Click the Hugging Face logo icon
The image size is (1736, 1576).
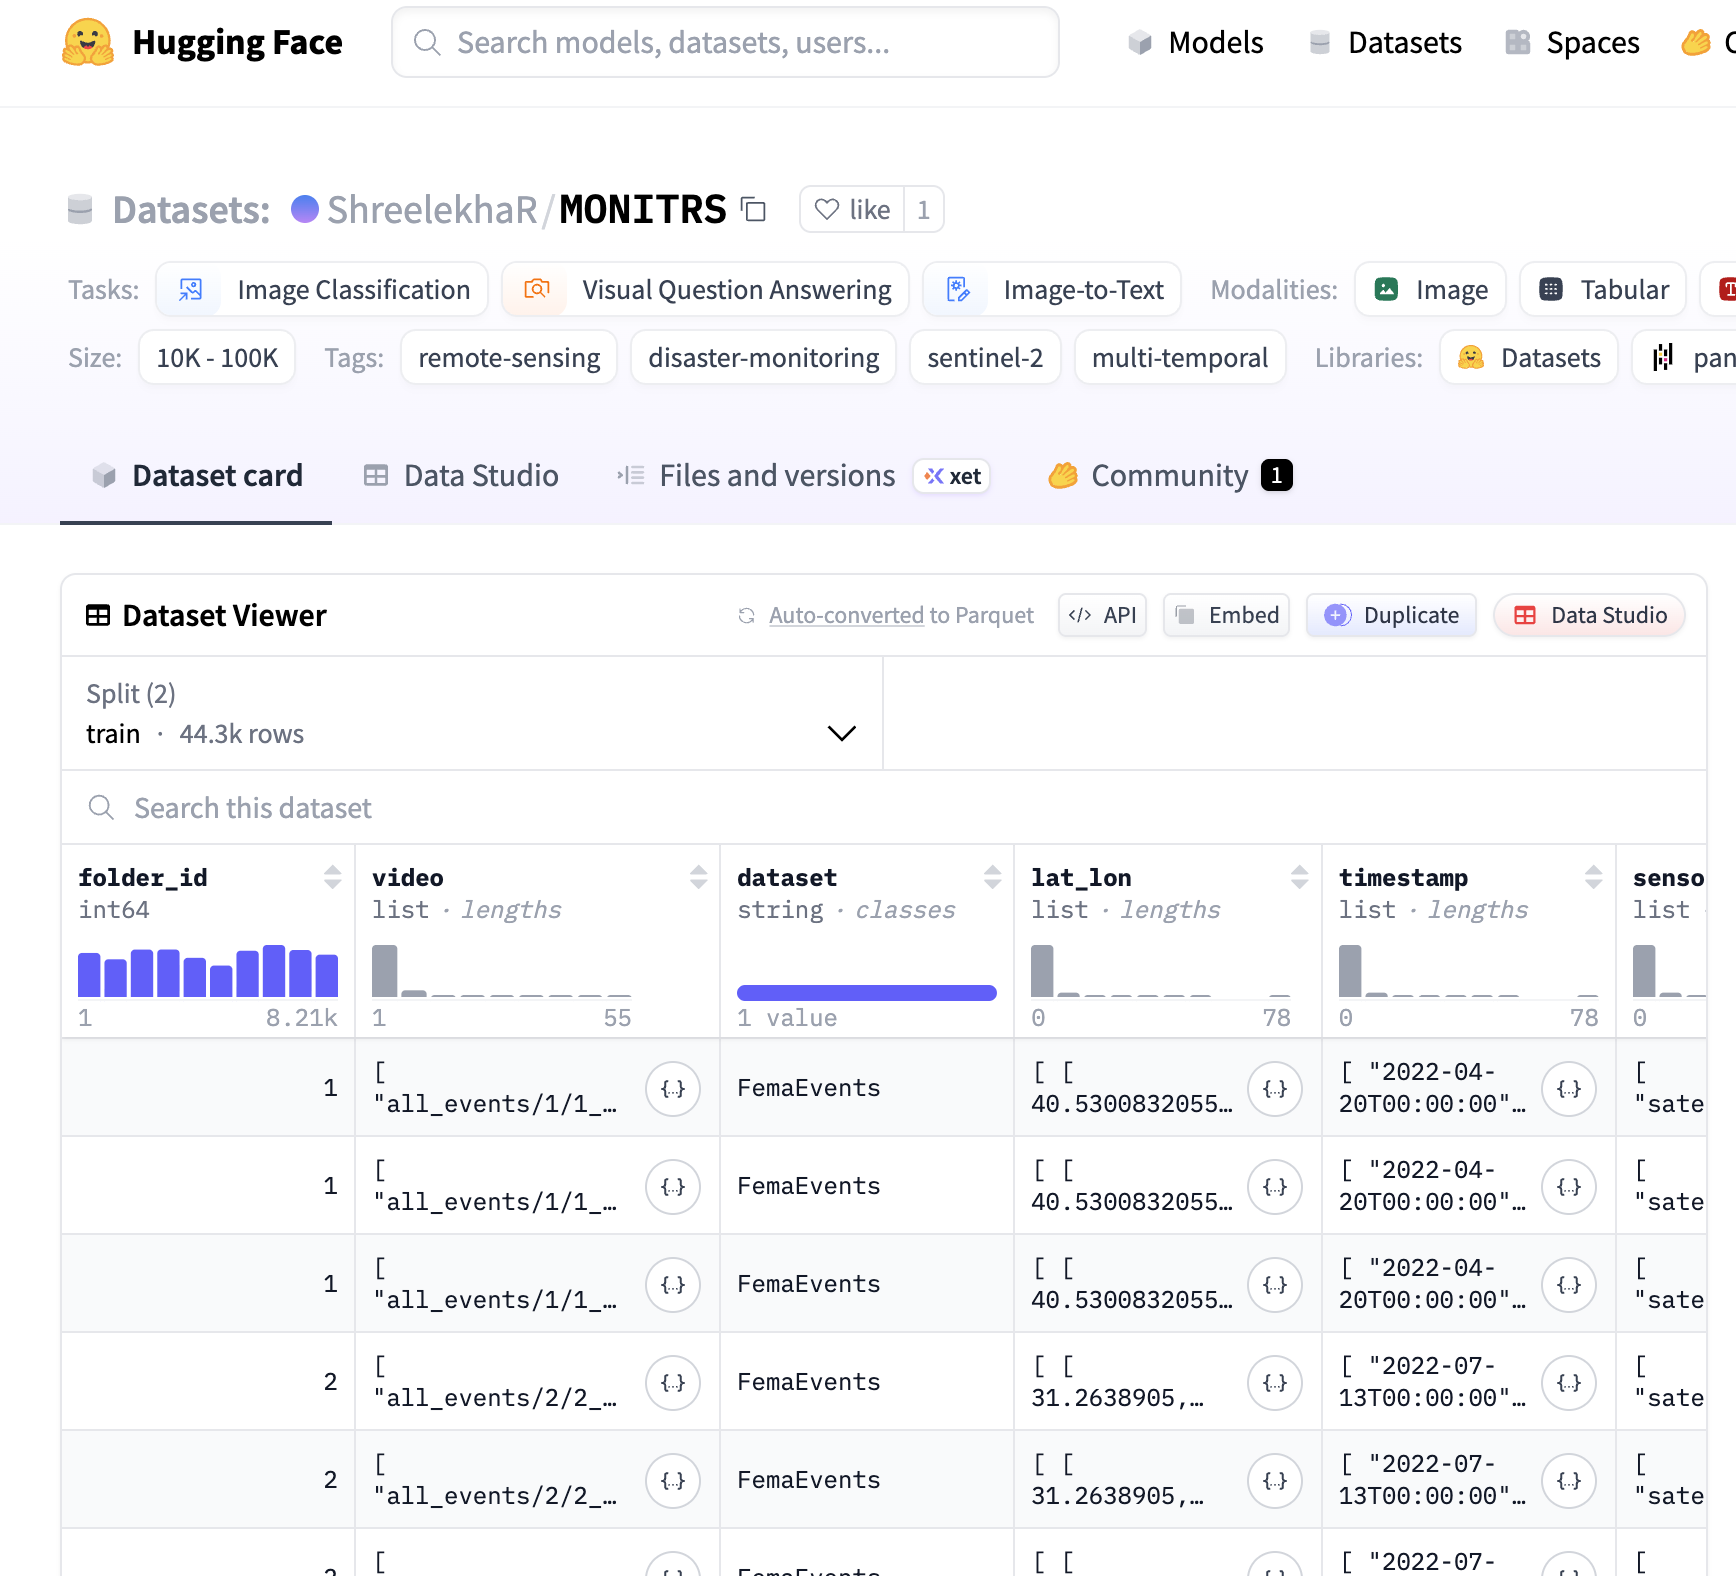click(88, 42)
